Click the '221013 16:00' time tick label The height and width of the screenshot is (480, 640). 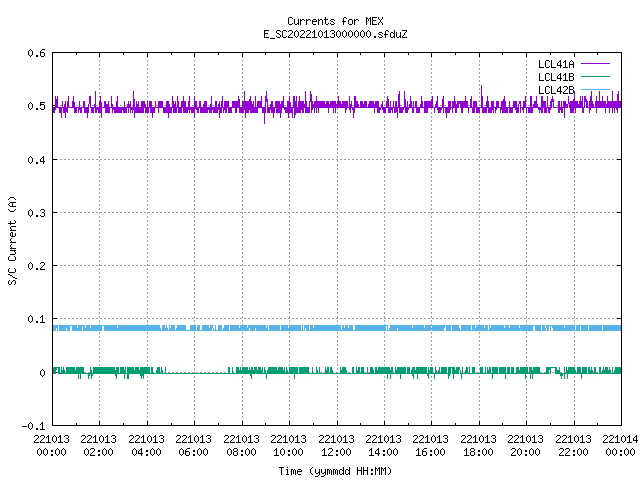point(431,445)
